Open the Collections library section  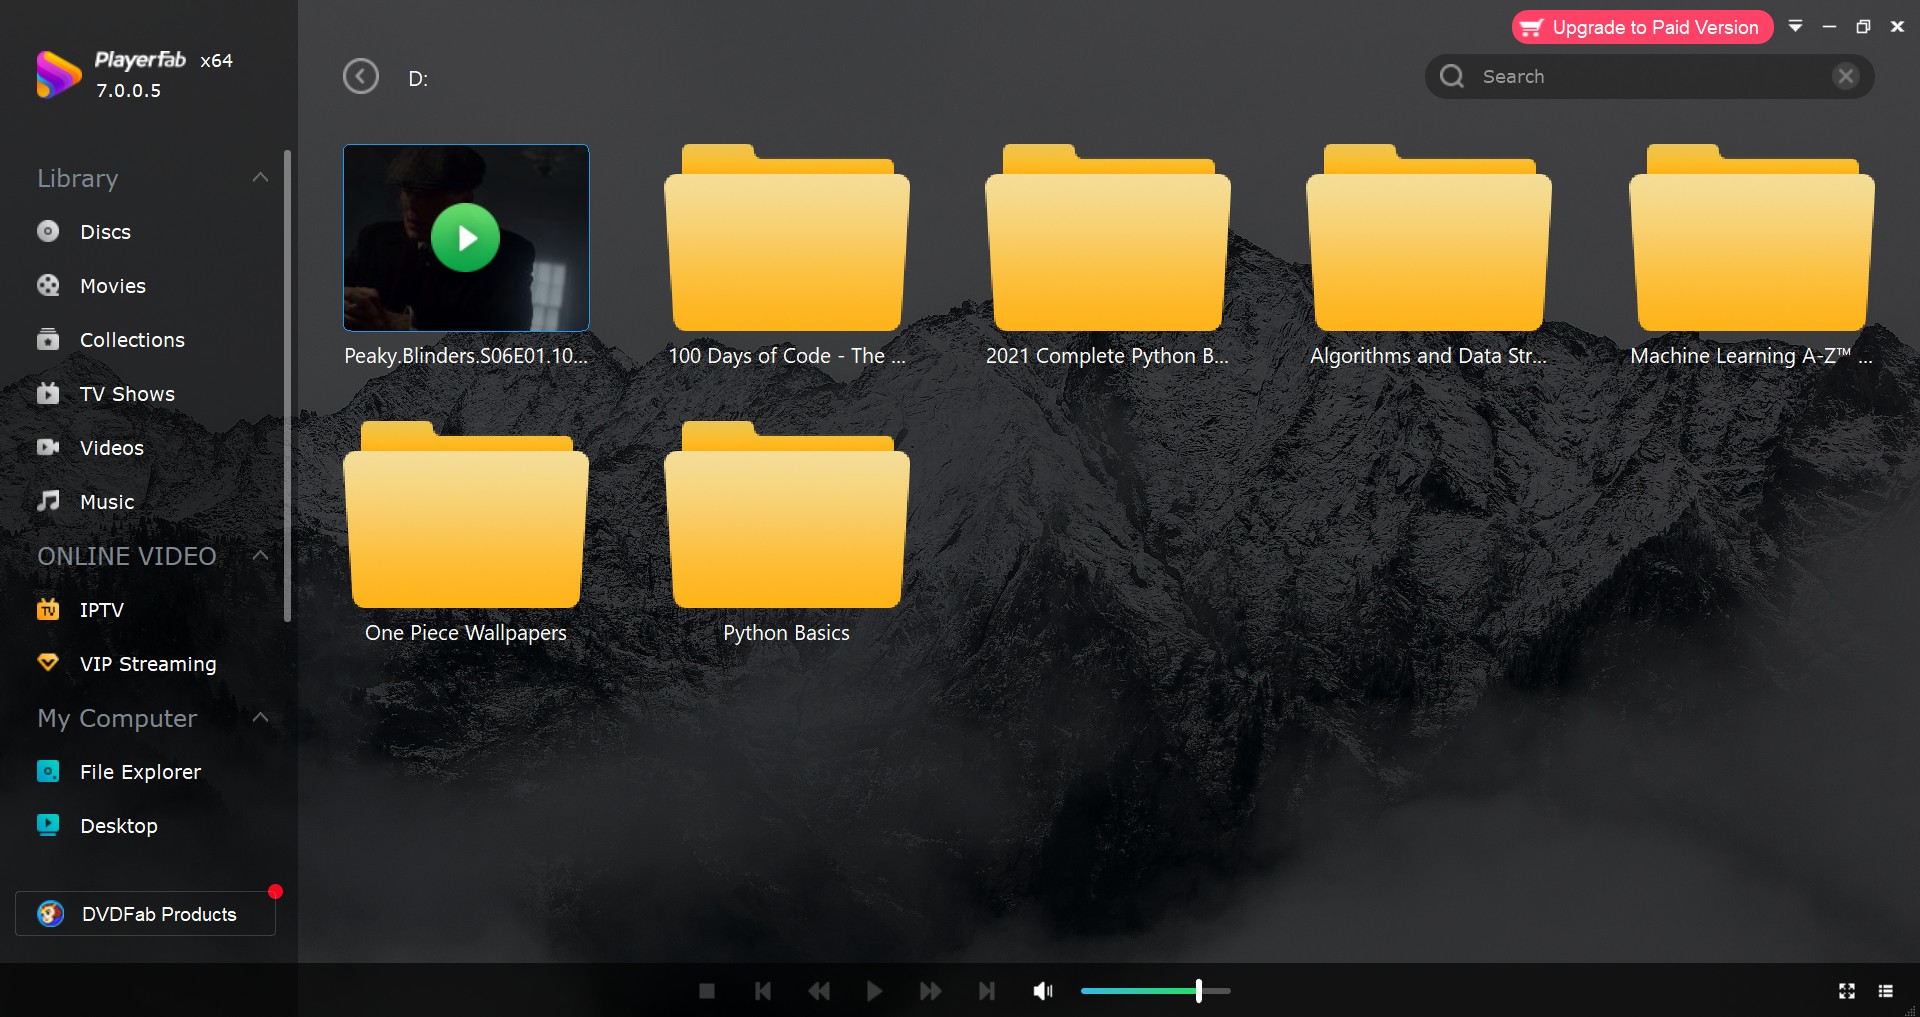pyautogui.click(x=132, y=340)
